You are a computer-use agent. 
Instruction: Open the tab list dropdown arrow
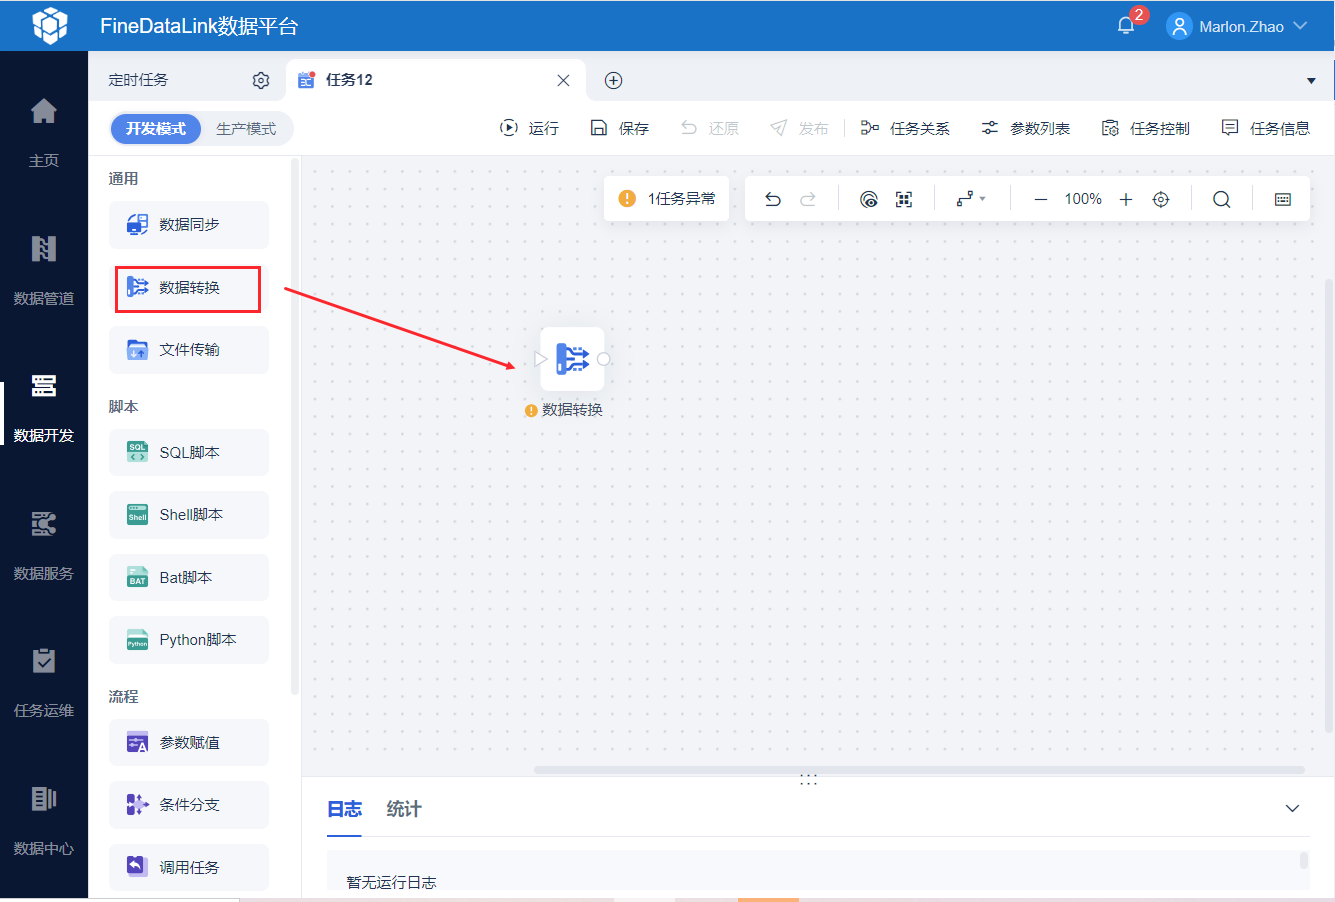[x=1312, y=81]
